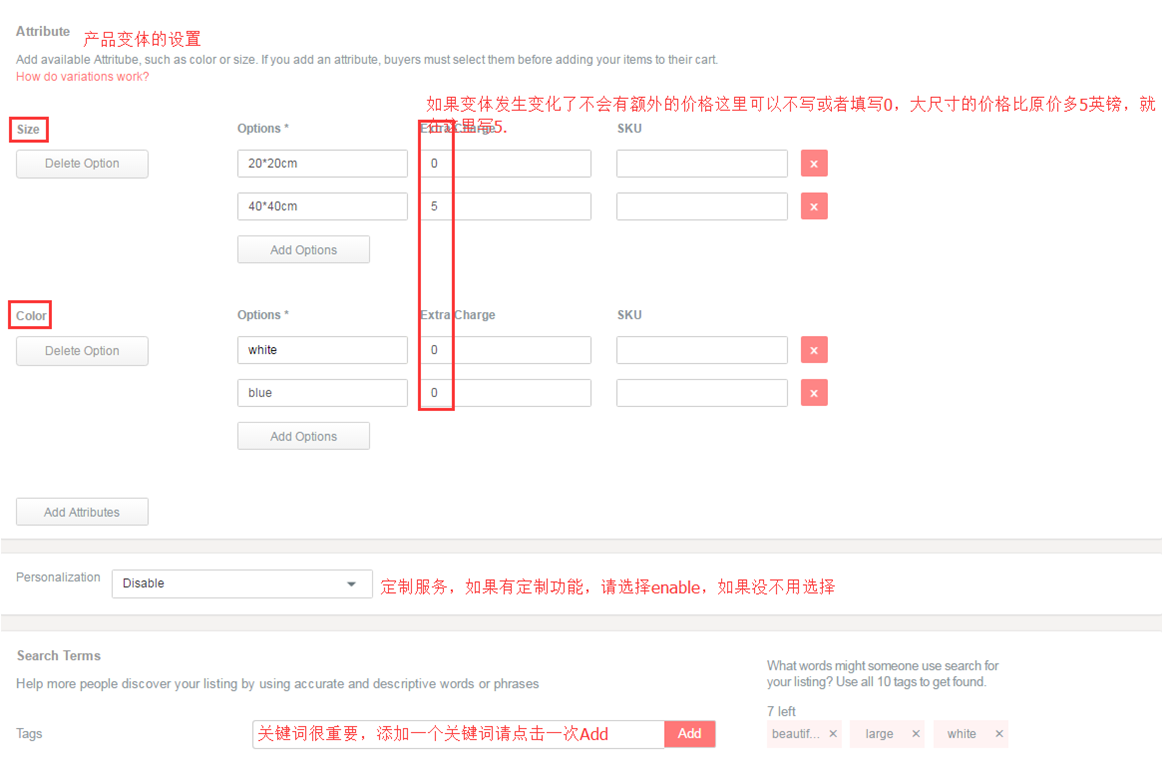Focus the Tags input field

click(458, 734)
